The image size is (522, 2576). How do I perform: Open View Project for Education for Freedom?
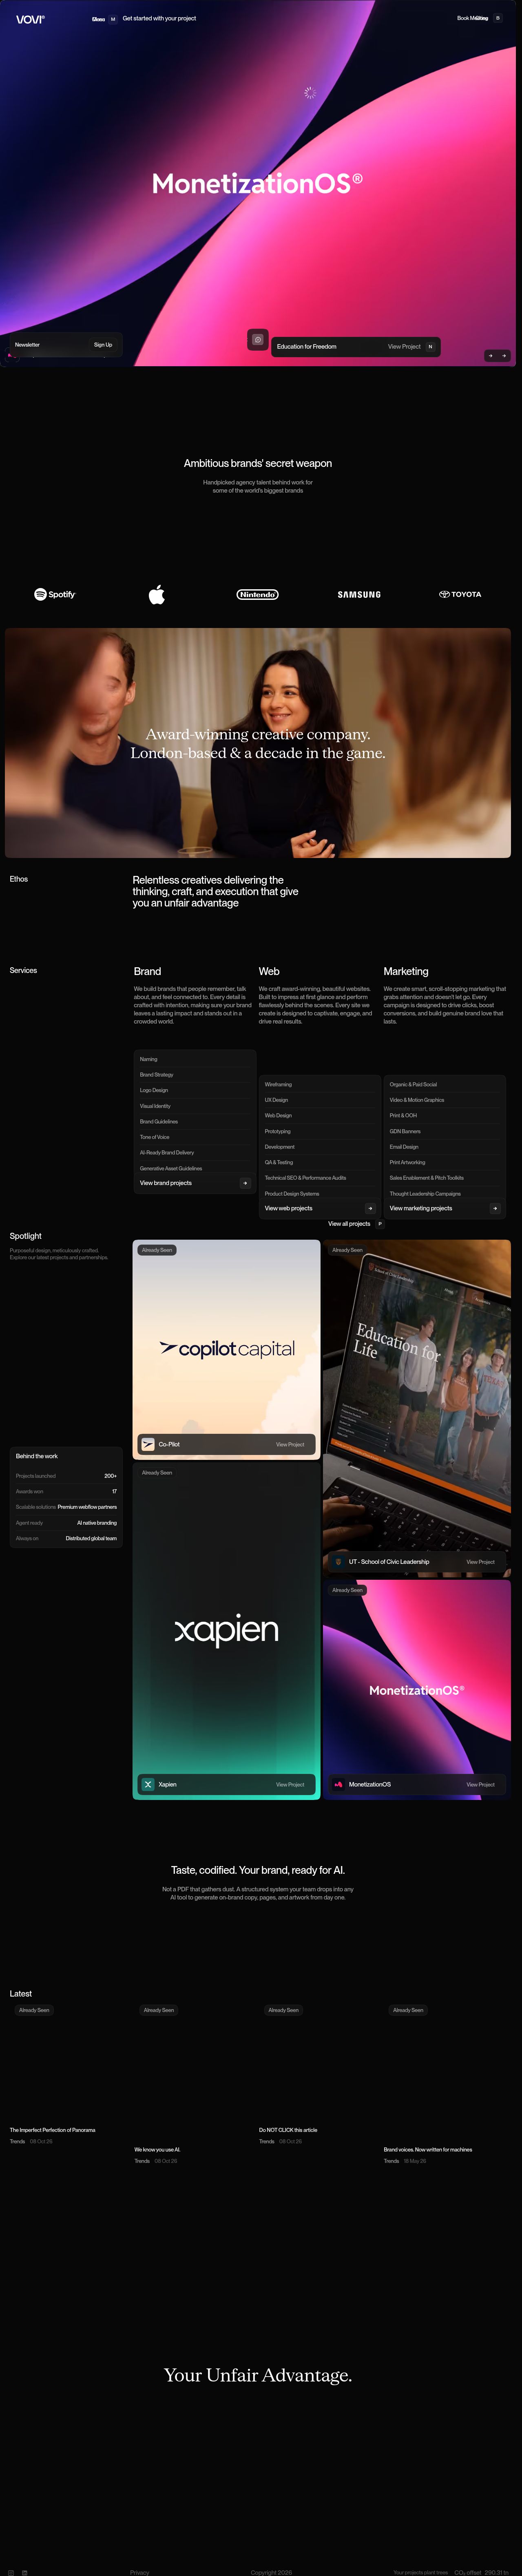coord(404,347)
